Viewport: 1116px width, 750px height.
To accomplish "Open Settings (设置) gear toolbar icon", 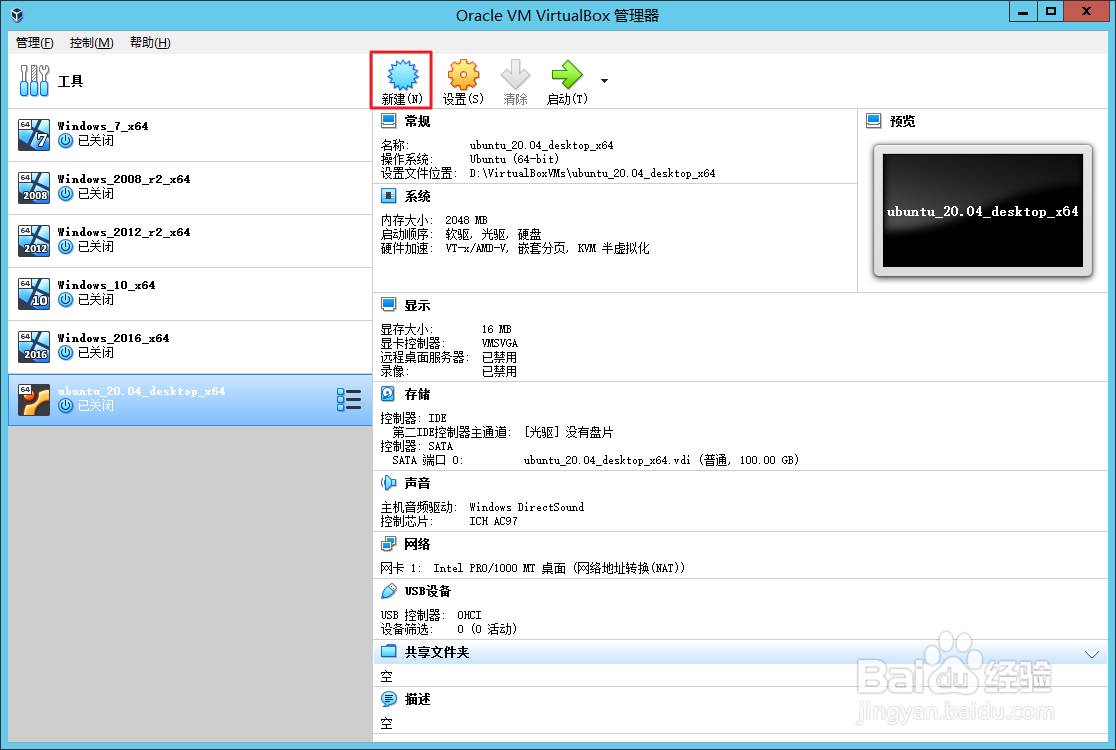I will pos(463,74).
